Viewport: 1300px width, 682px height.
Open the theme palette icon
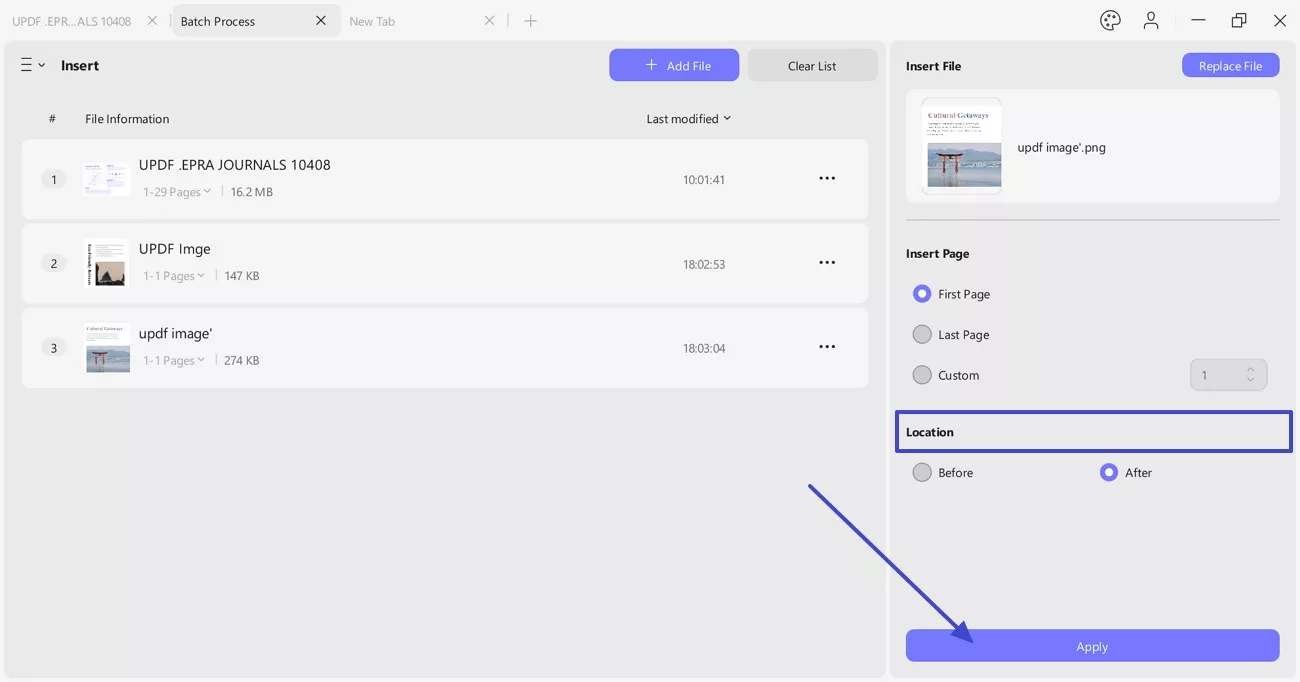pos(1110,21)
